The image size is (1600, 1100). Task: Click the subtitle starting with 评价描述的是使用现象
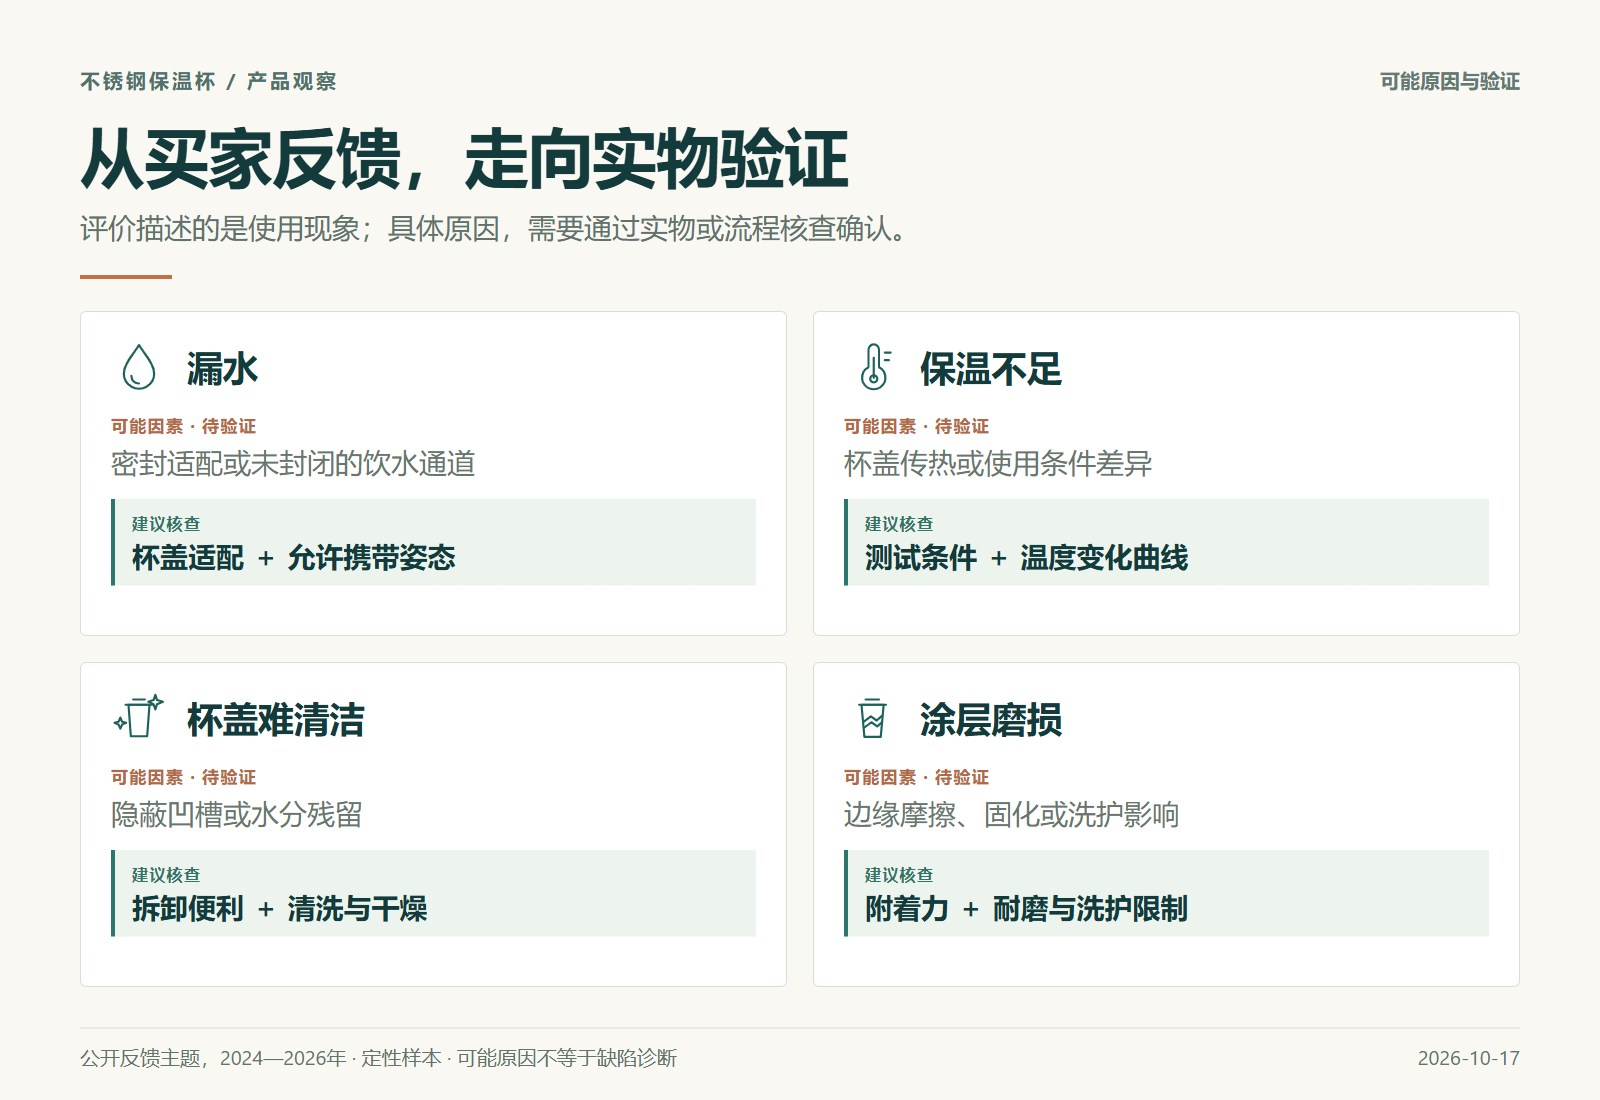(x=494, y=229)
